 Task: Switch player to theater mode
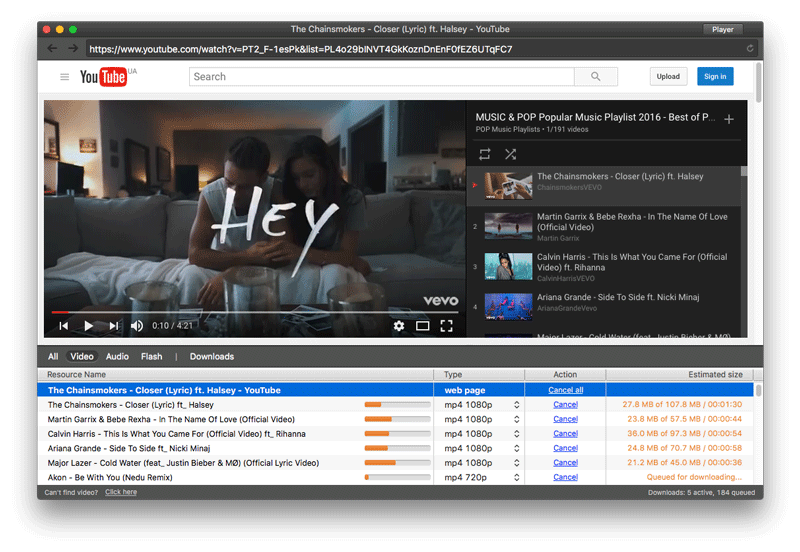click(422, 325)
